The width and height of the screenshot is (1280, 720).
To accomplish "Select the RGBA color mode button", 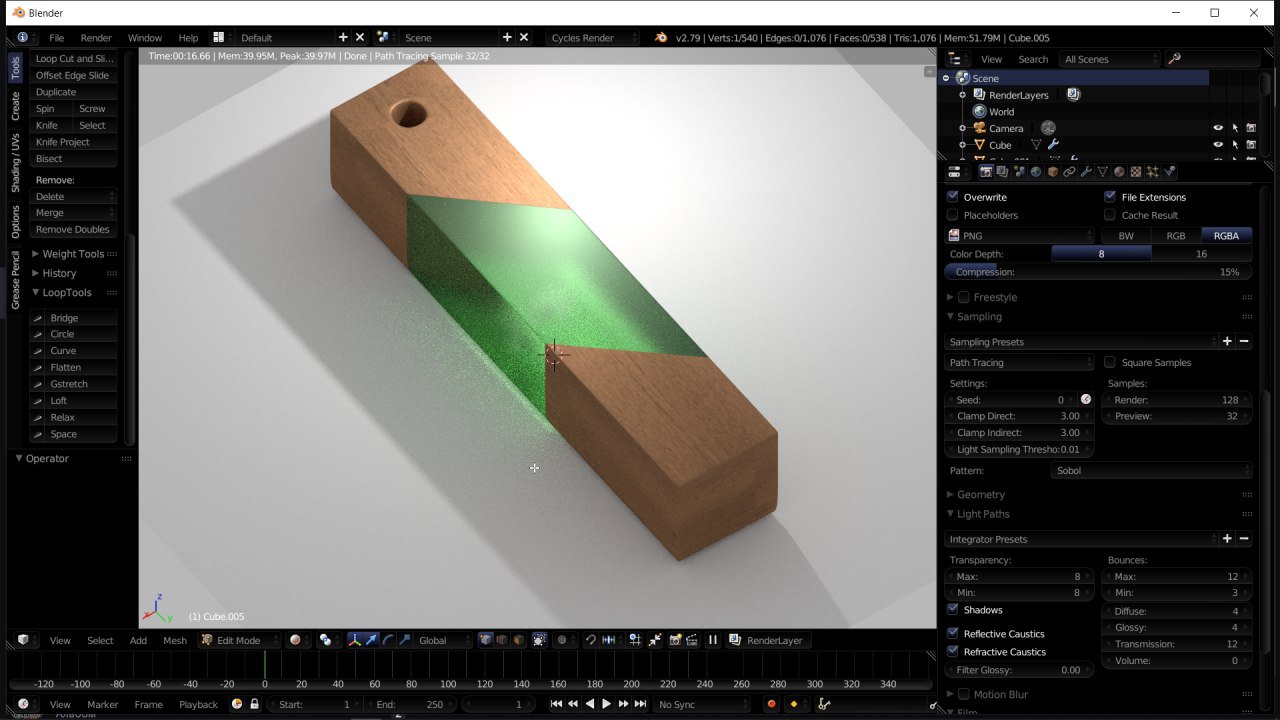I will 1226,236.
